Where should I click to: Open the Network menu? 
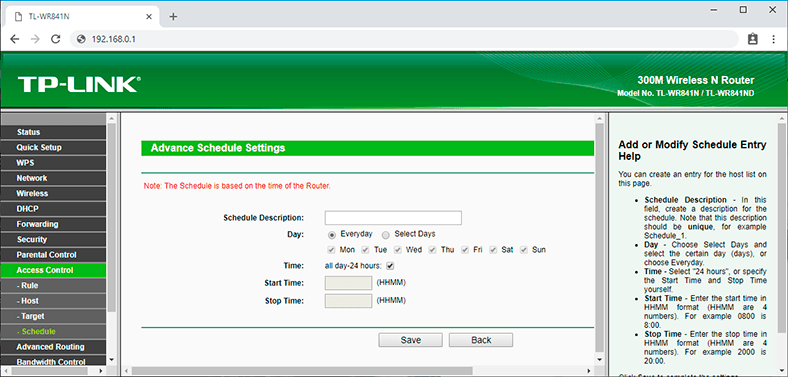click(53, 178)
